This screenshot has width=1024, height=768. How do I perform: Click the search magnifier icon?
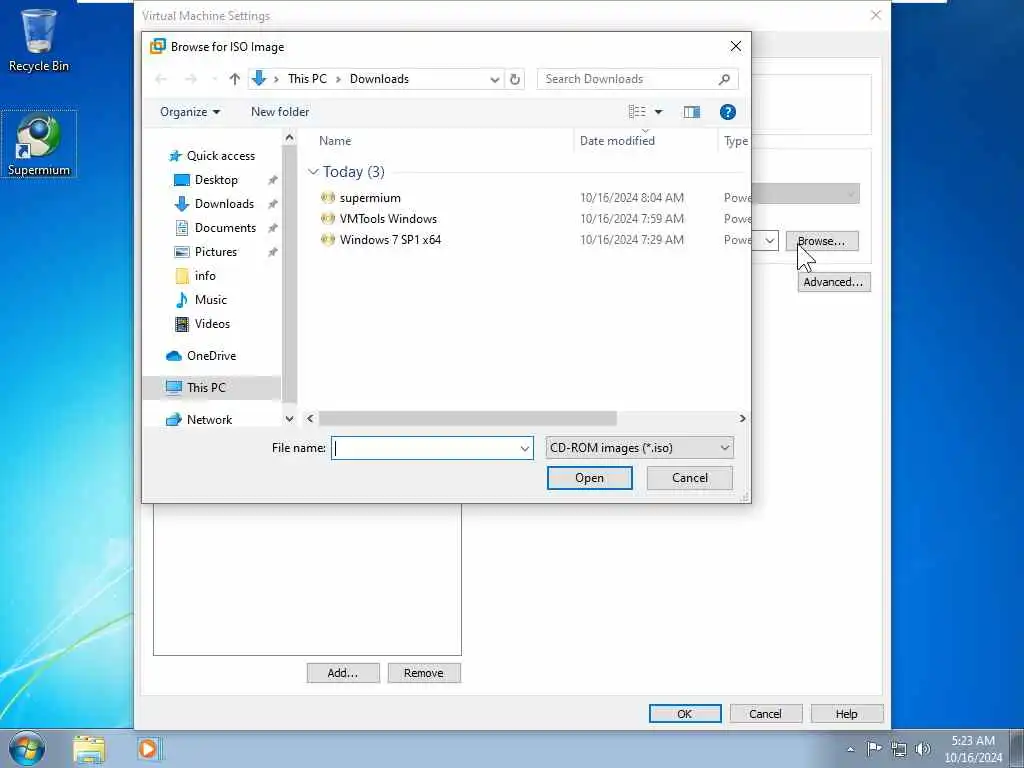(724, 79)
